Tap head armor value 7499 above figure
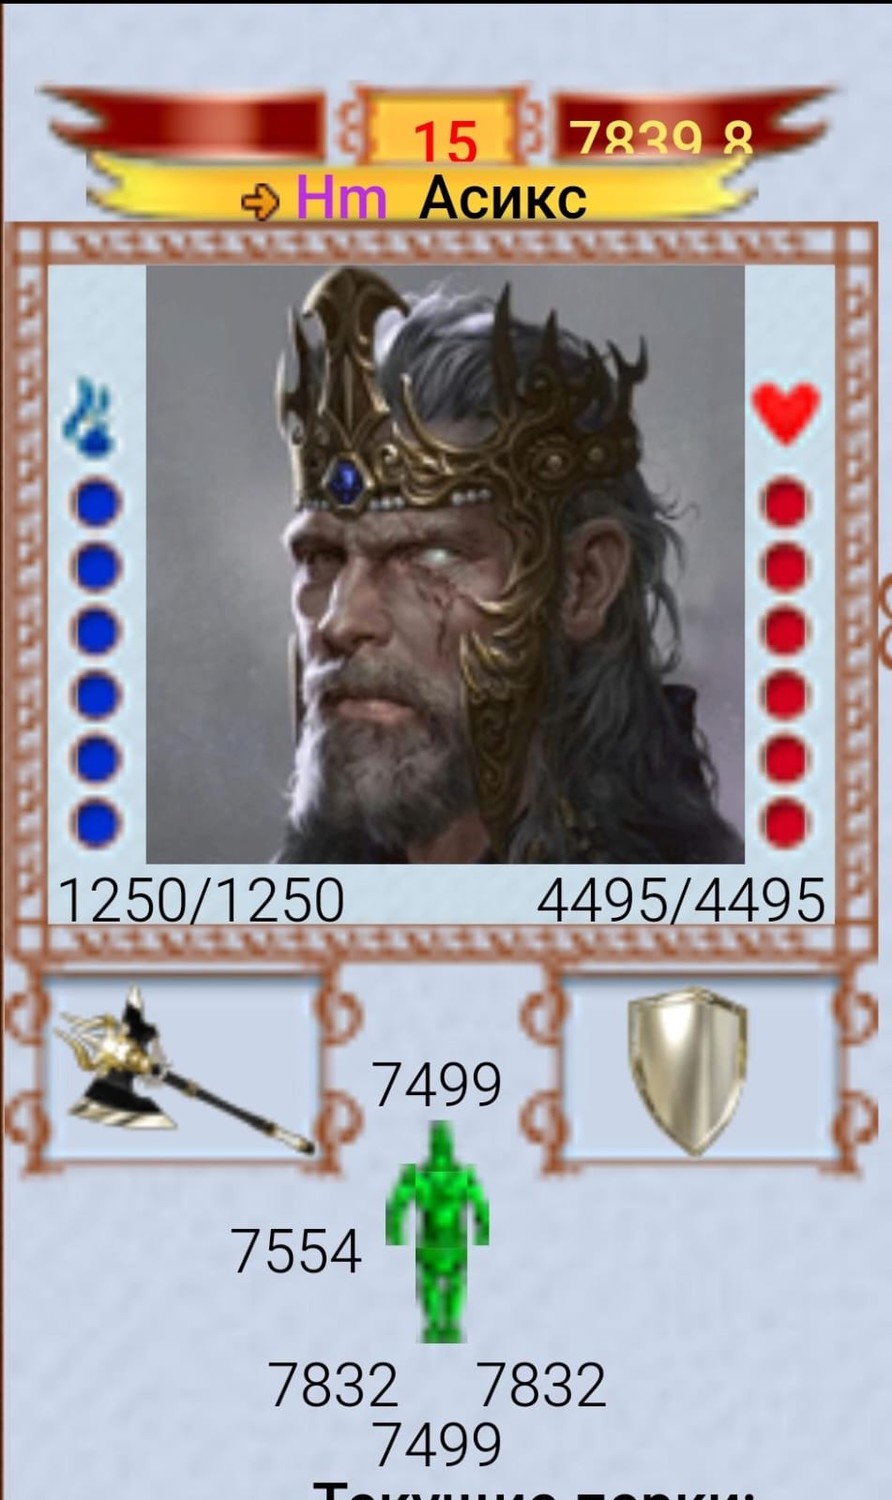 click(437, 1084)
